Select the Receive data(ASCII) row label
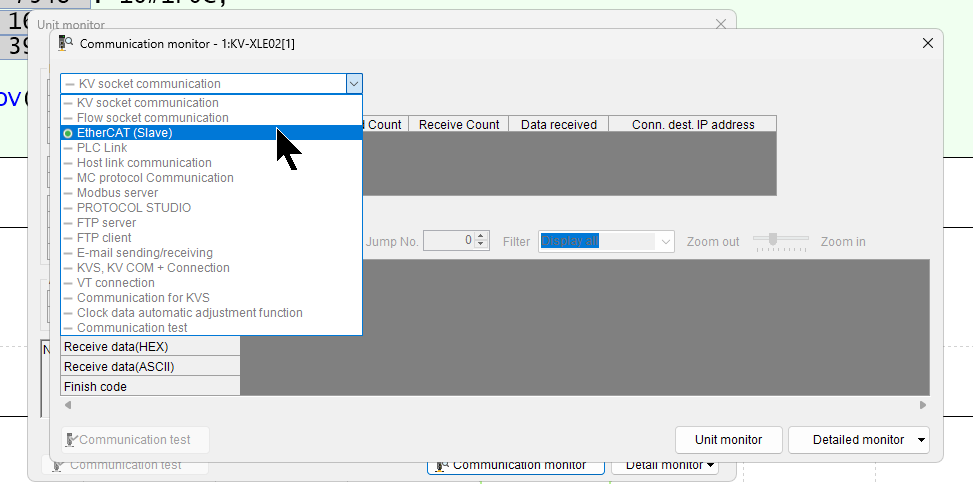973x484 pixels. (150, 367)
